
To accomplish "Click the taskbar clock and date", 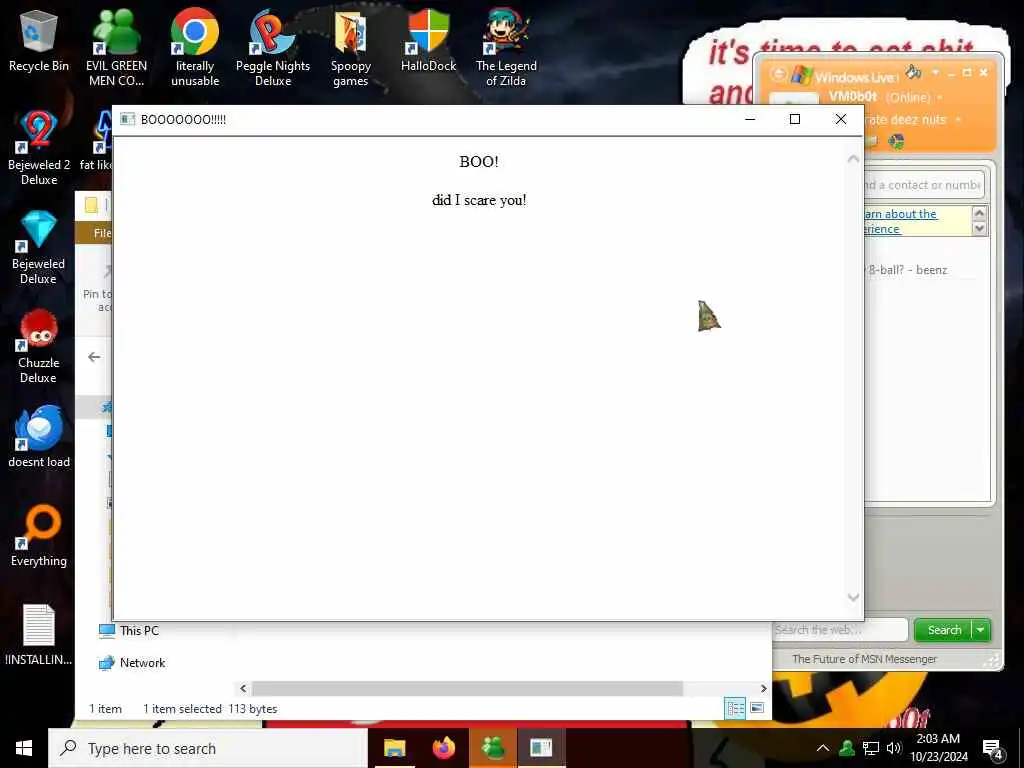I will 938,748.
